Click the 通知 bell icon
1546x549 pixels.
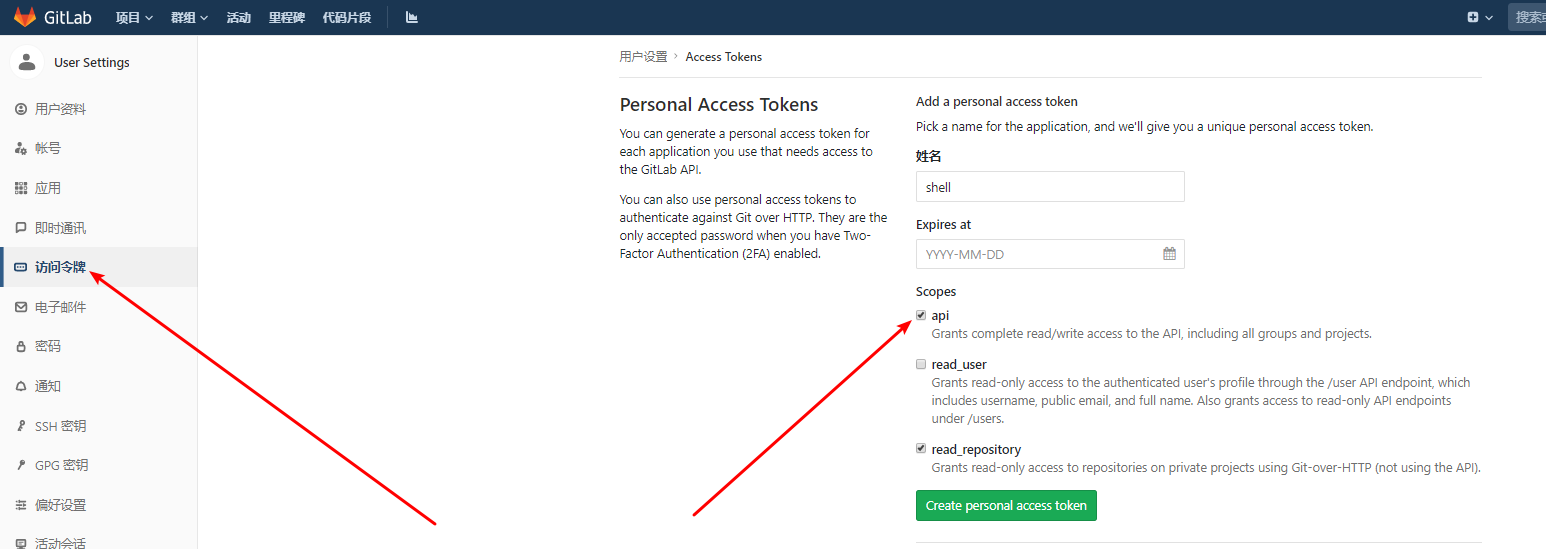(21, 386)
